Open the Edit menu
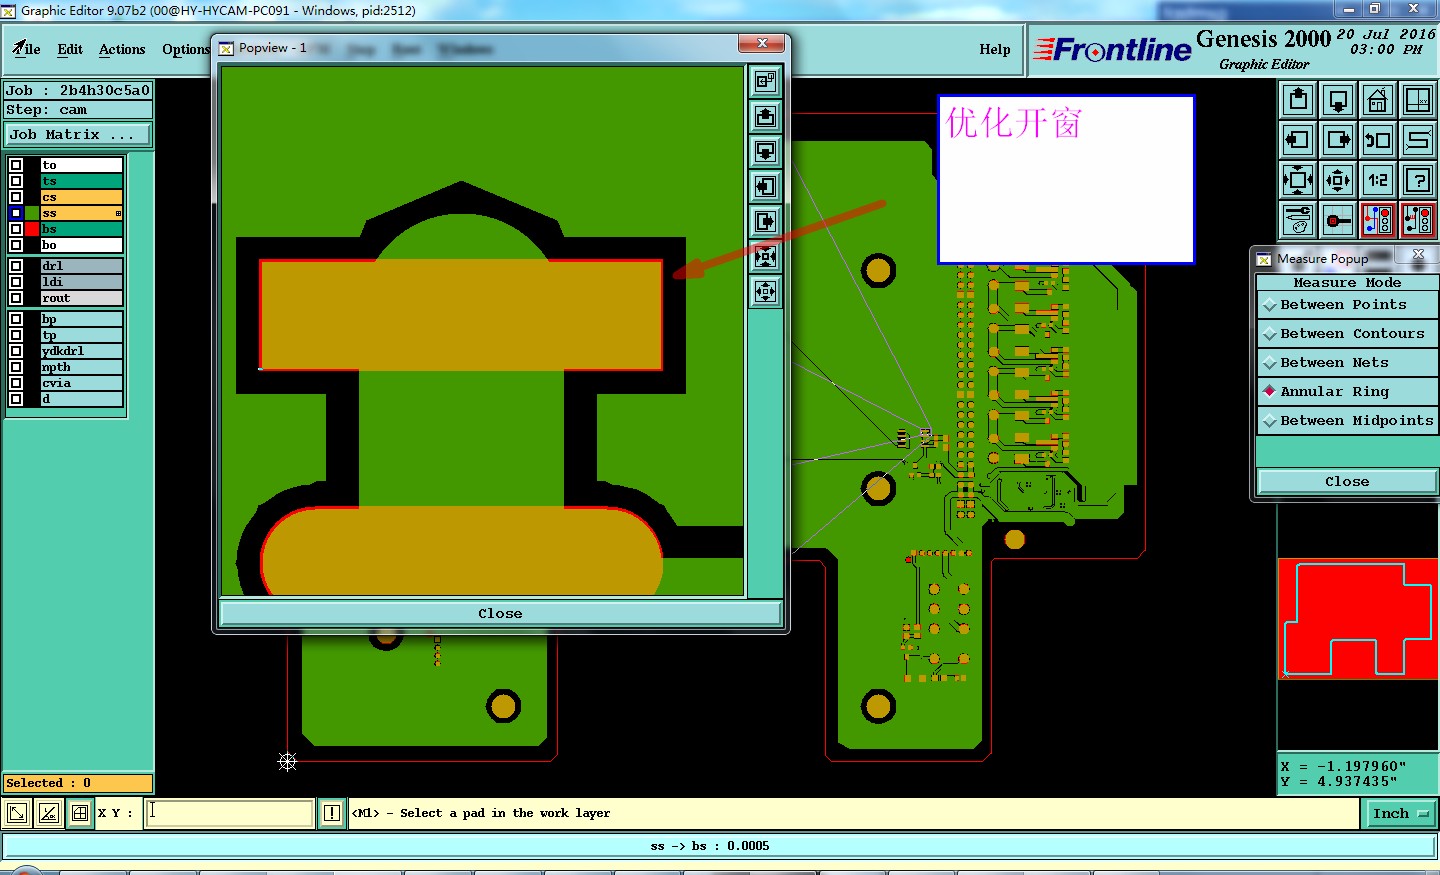 (x=70, y=49)
